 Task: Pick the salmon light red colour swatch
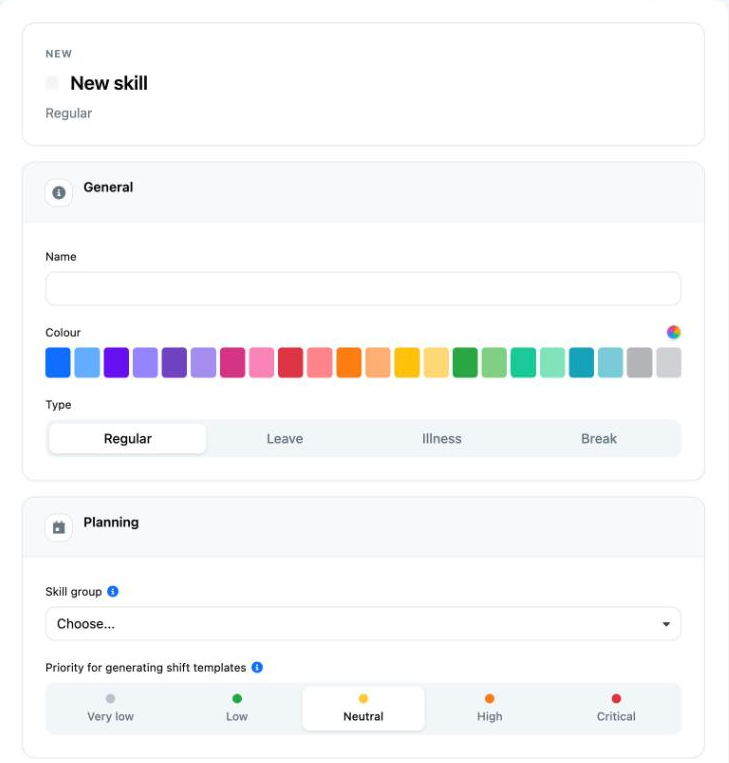[320, 363]
